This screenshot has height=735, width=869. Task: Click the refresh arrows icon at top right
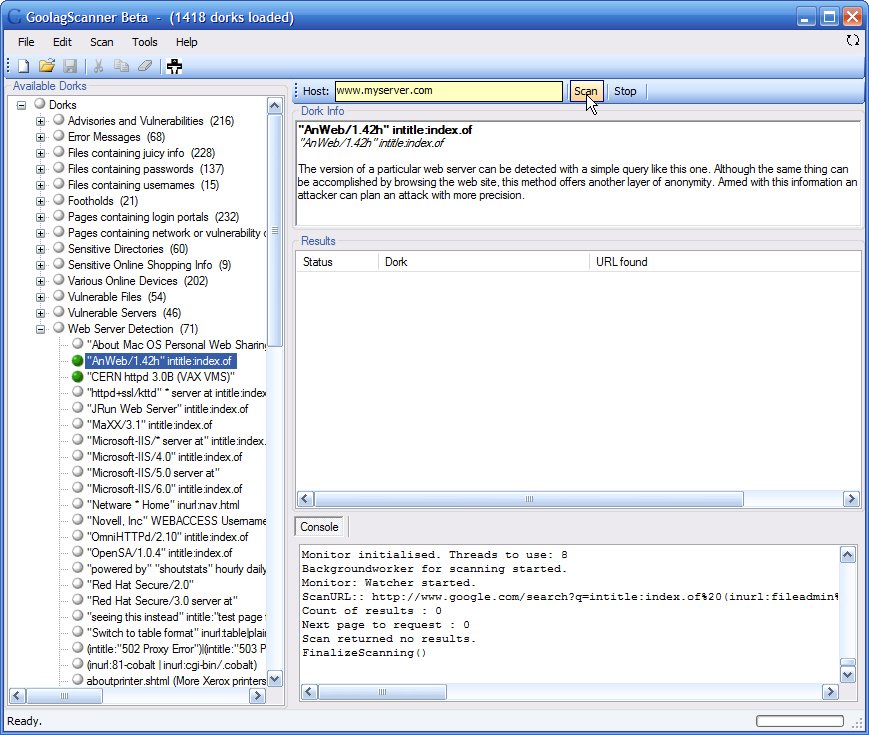tap(852, 40)
